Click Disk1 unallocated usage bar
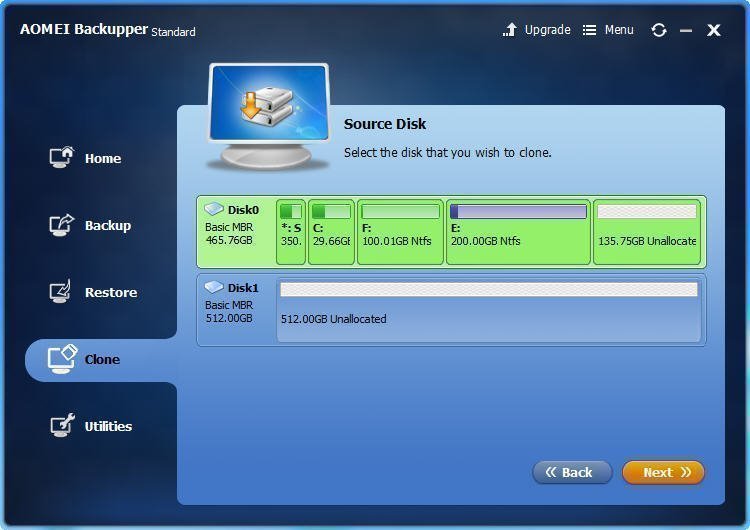The width and height of the screenshot is (750, 530). (x=488, y=289)
